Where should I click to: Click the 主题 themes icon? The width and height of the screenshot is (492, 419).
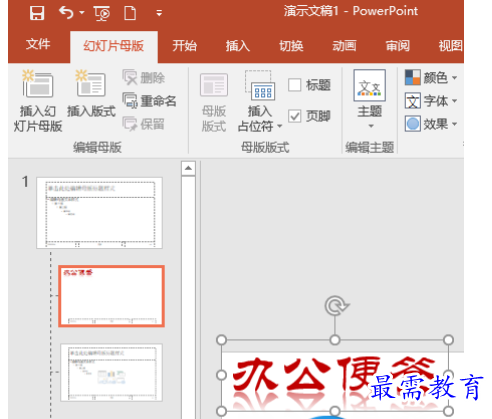370,85
